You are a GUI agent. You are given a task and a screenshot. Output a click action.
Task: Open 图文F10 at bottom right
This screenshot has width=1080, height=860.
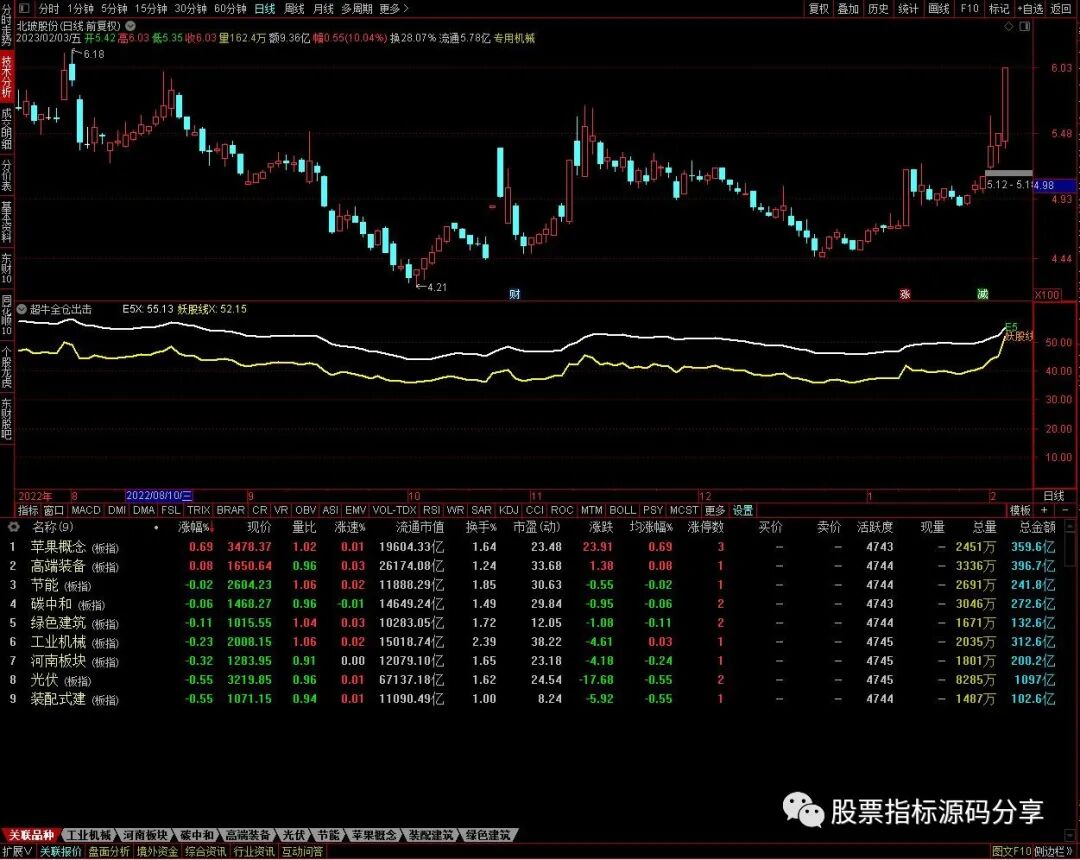(1011, 852)
